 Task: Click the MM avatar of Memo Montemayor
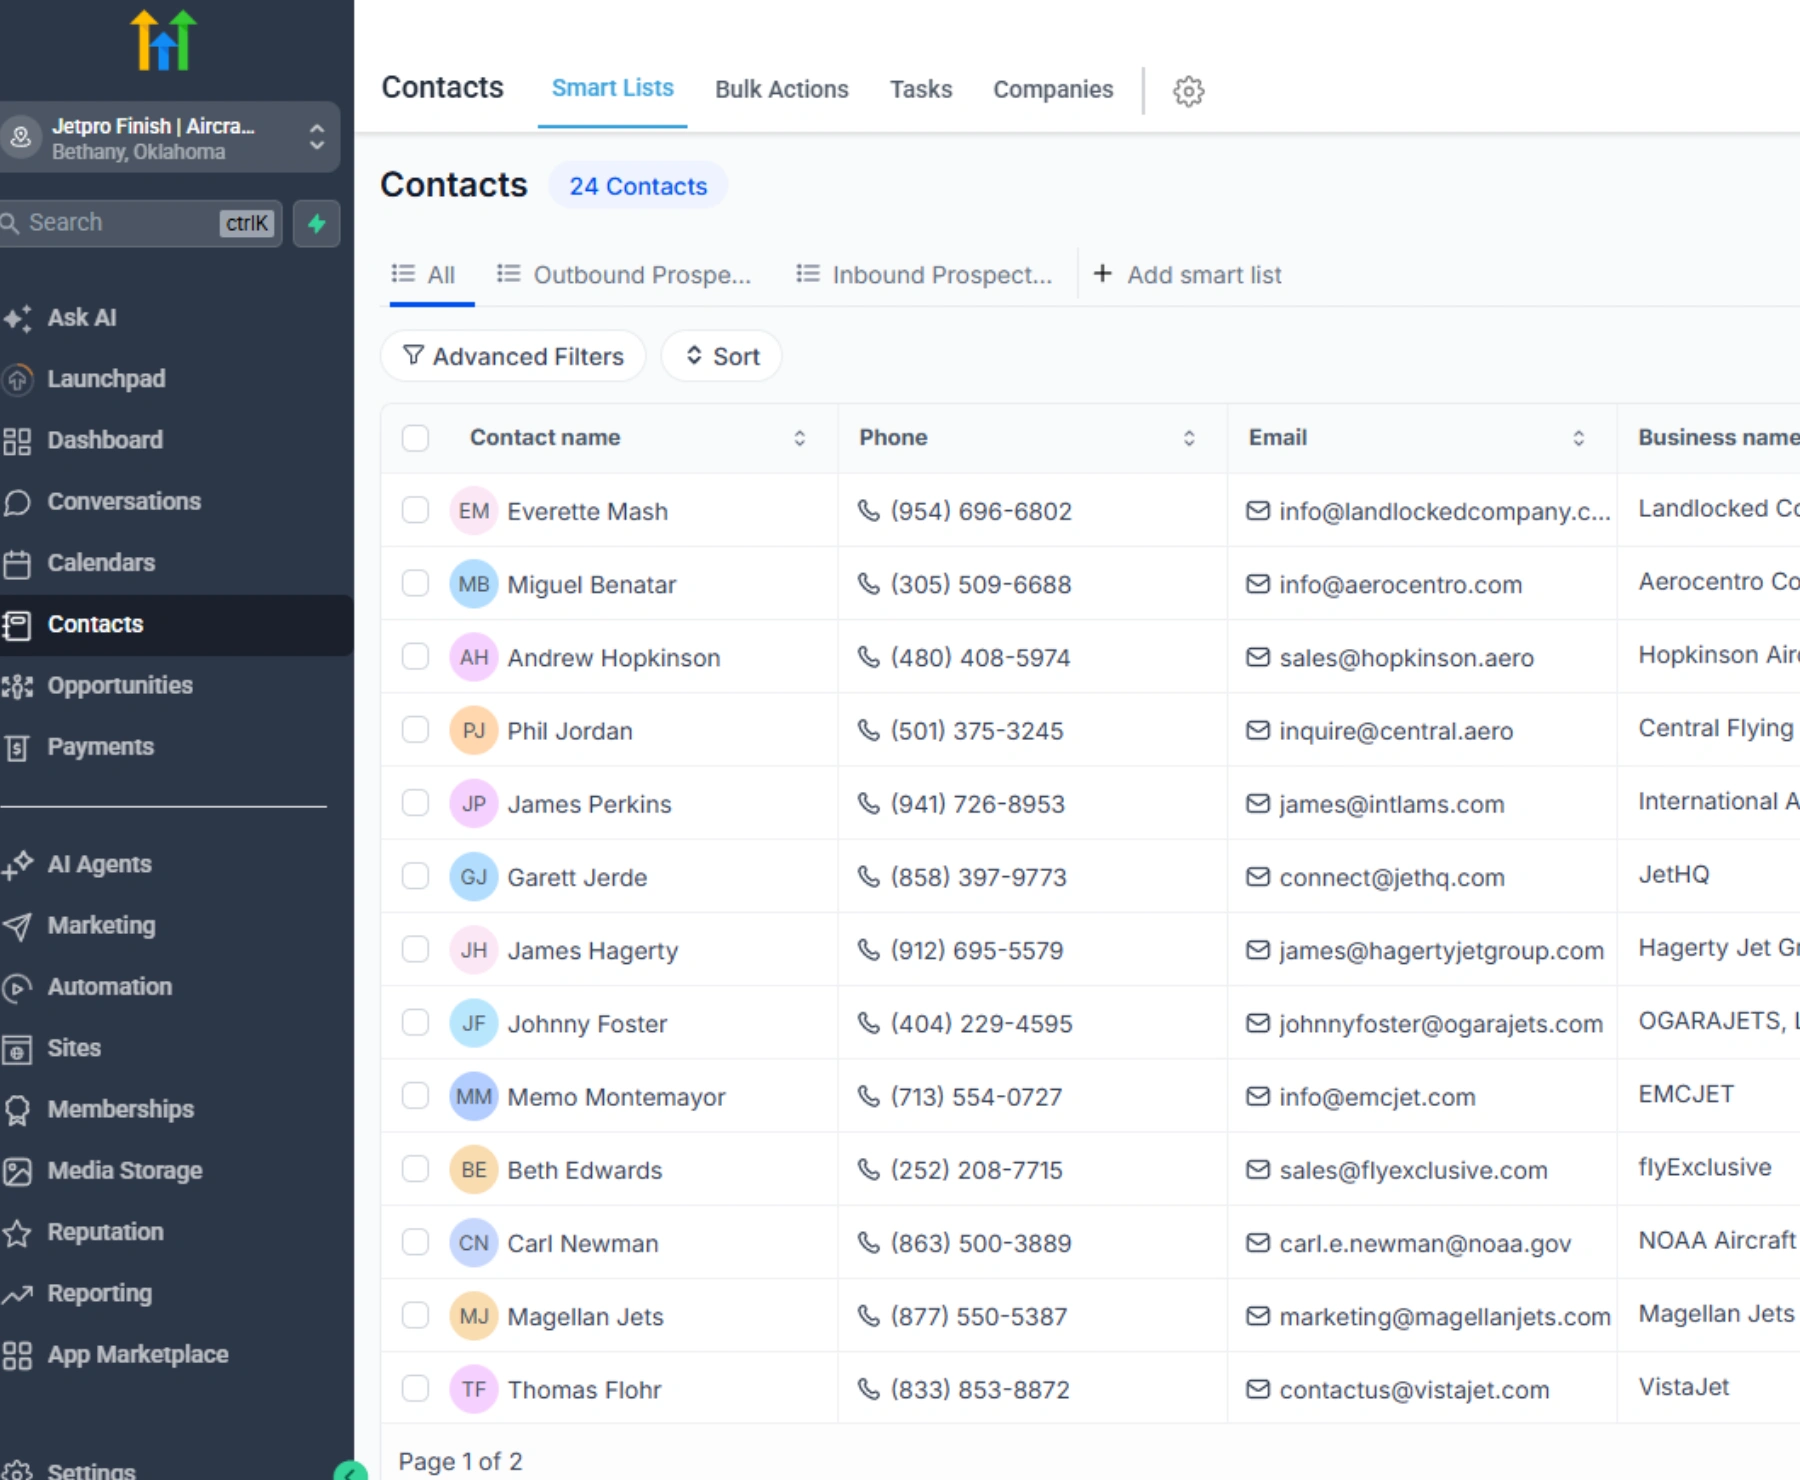coord(474,1097)
